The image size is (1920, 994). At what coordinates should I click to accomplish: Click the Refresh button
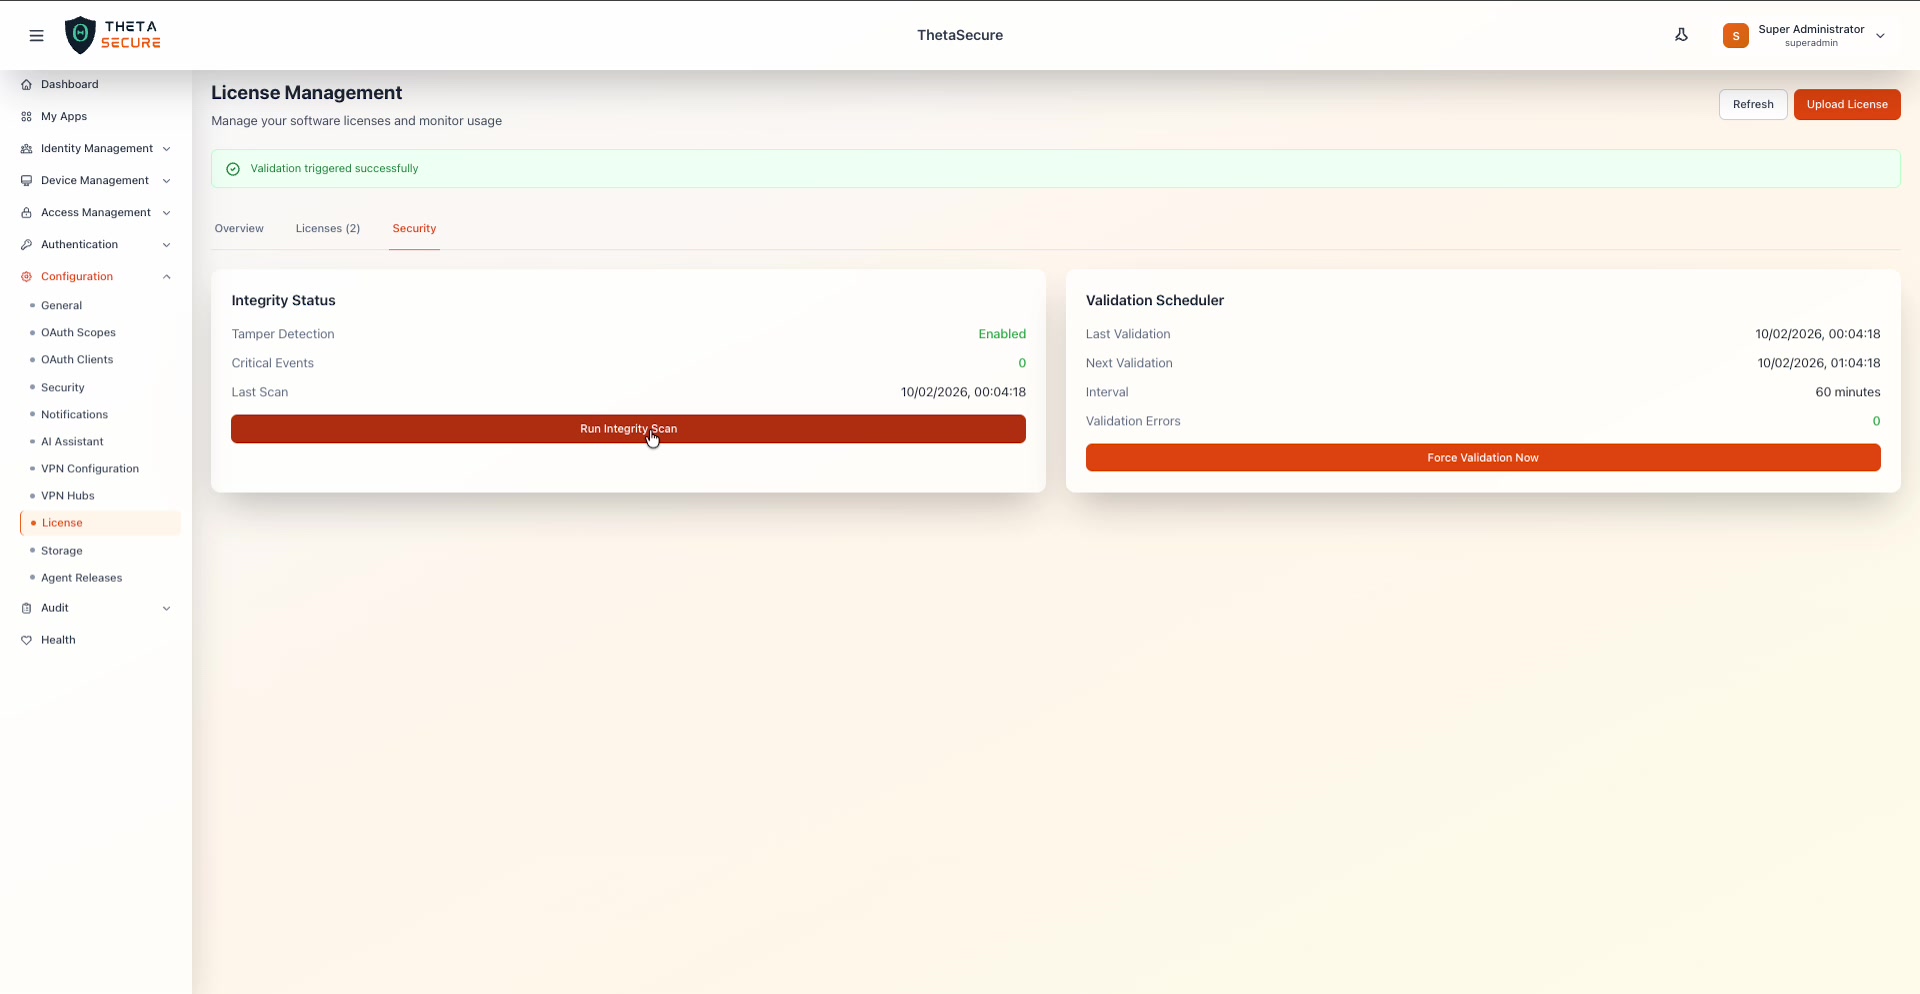coord(1752,105)
